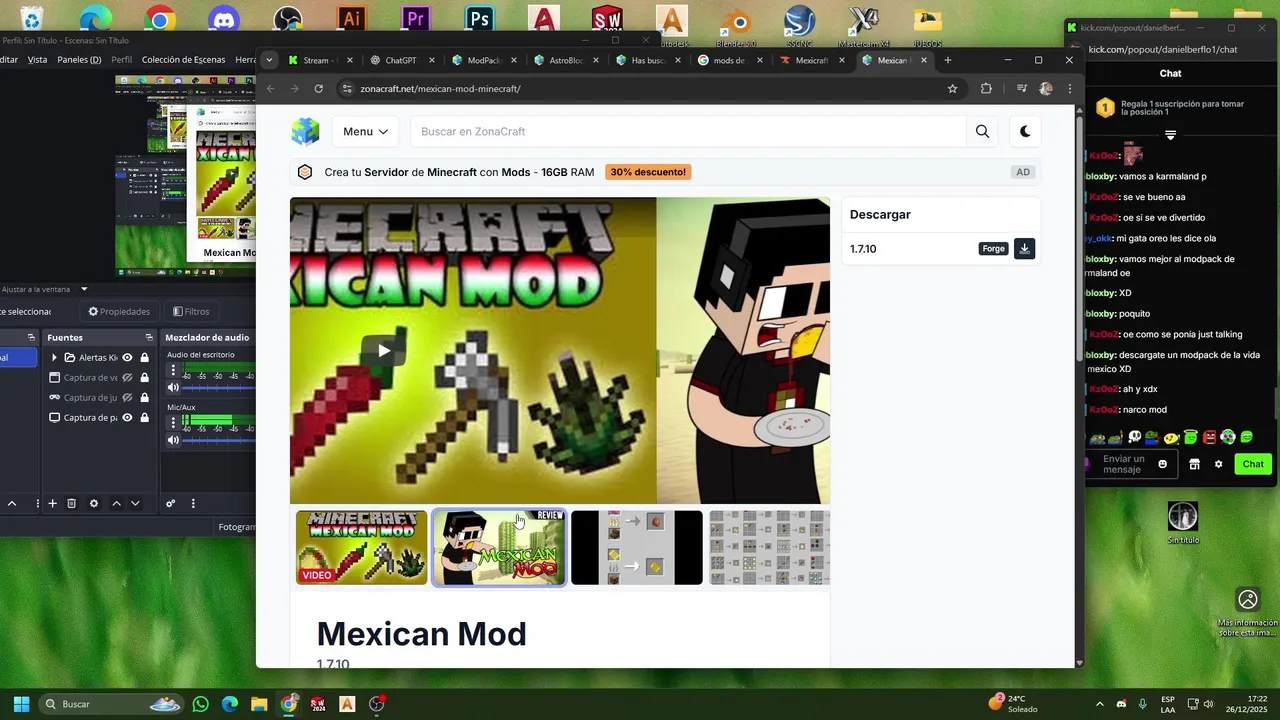The image size is (1280, 720).
Task: Show the Captura de juego source
Action: [x=127, y=397]
